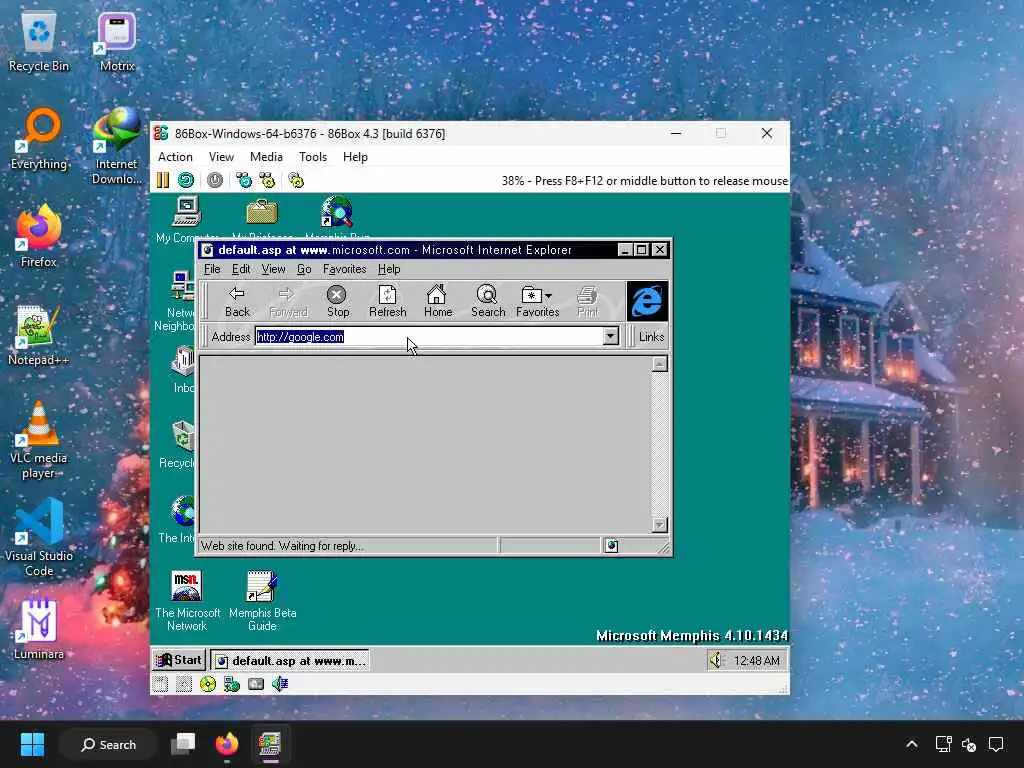Open VLC media player desktop shortcut

pos(39,440)
